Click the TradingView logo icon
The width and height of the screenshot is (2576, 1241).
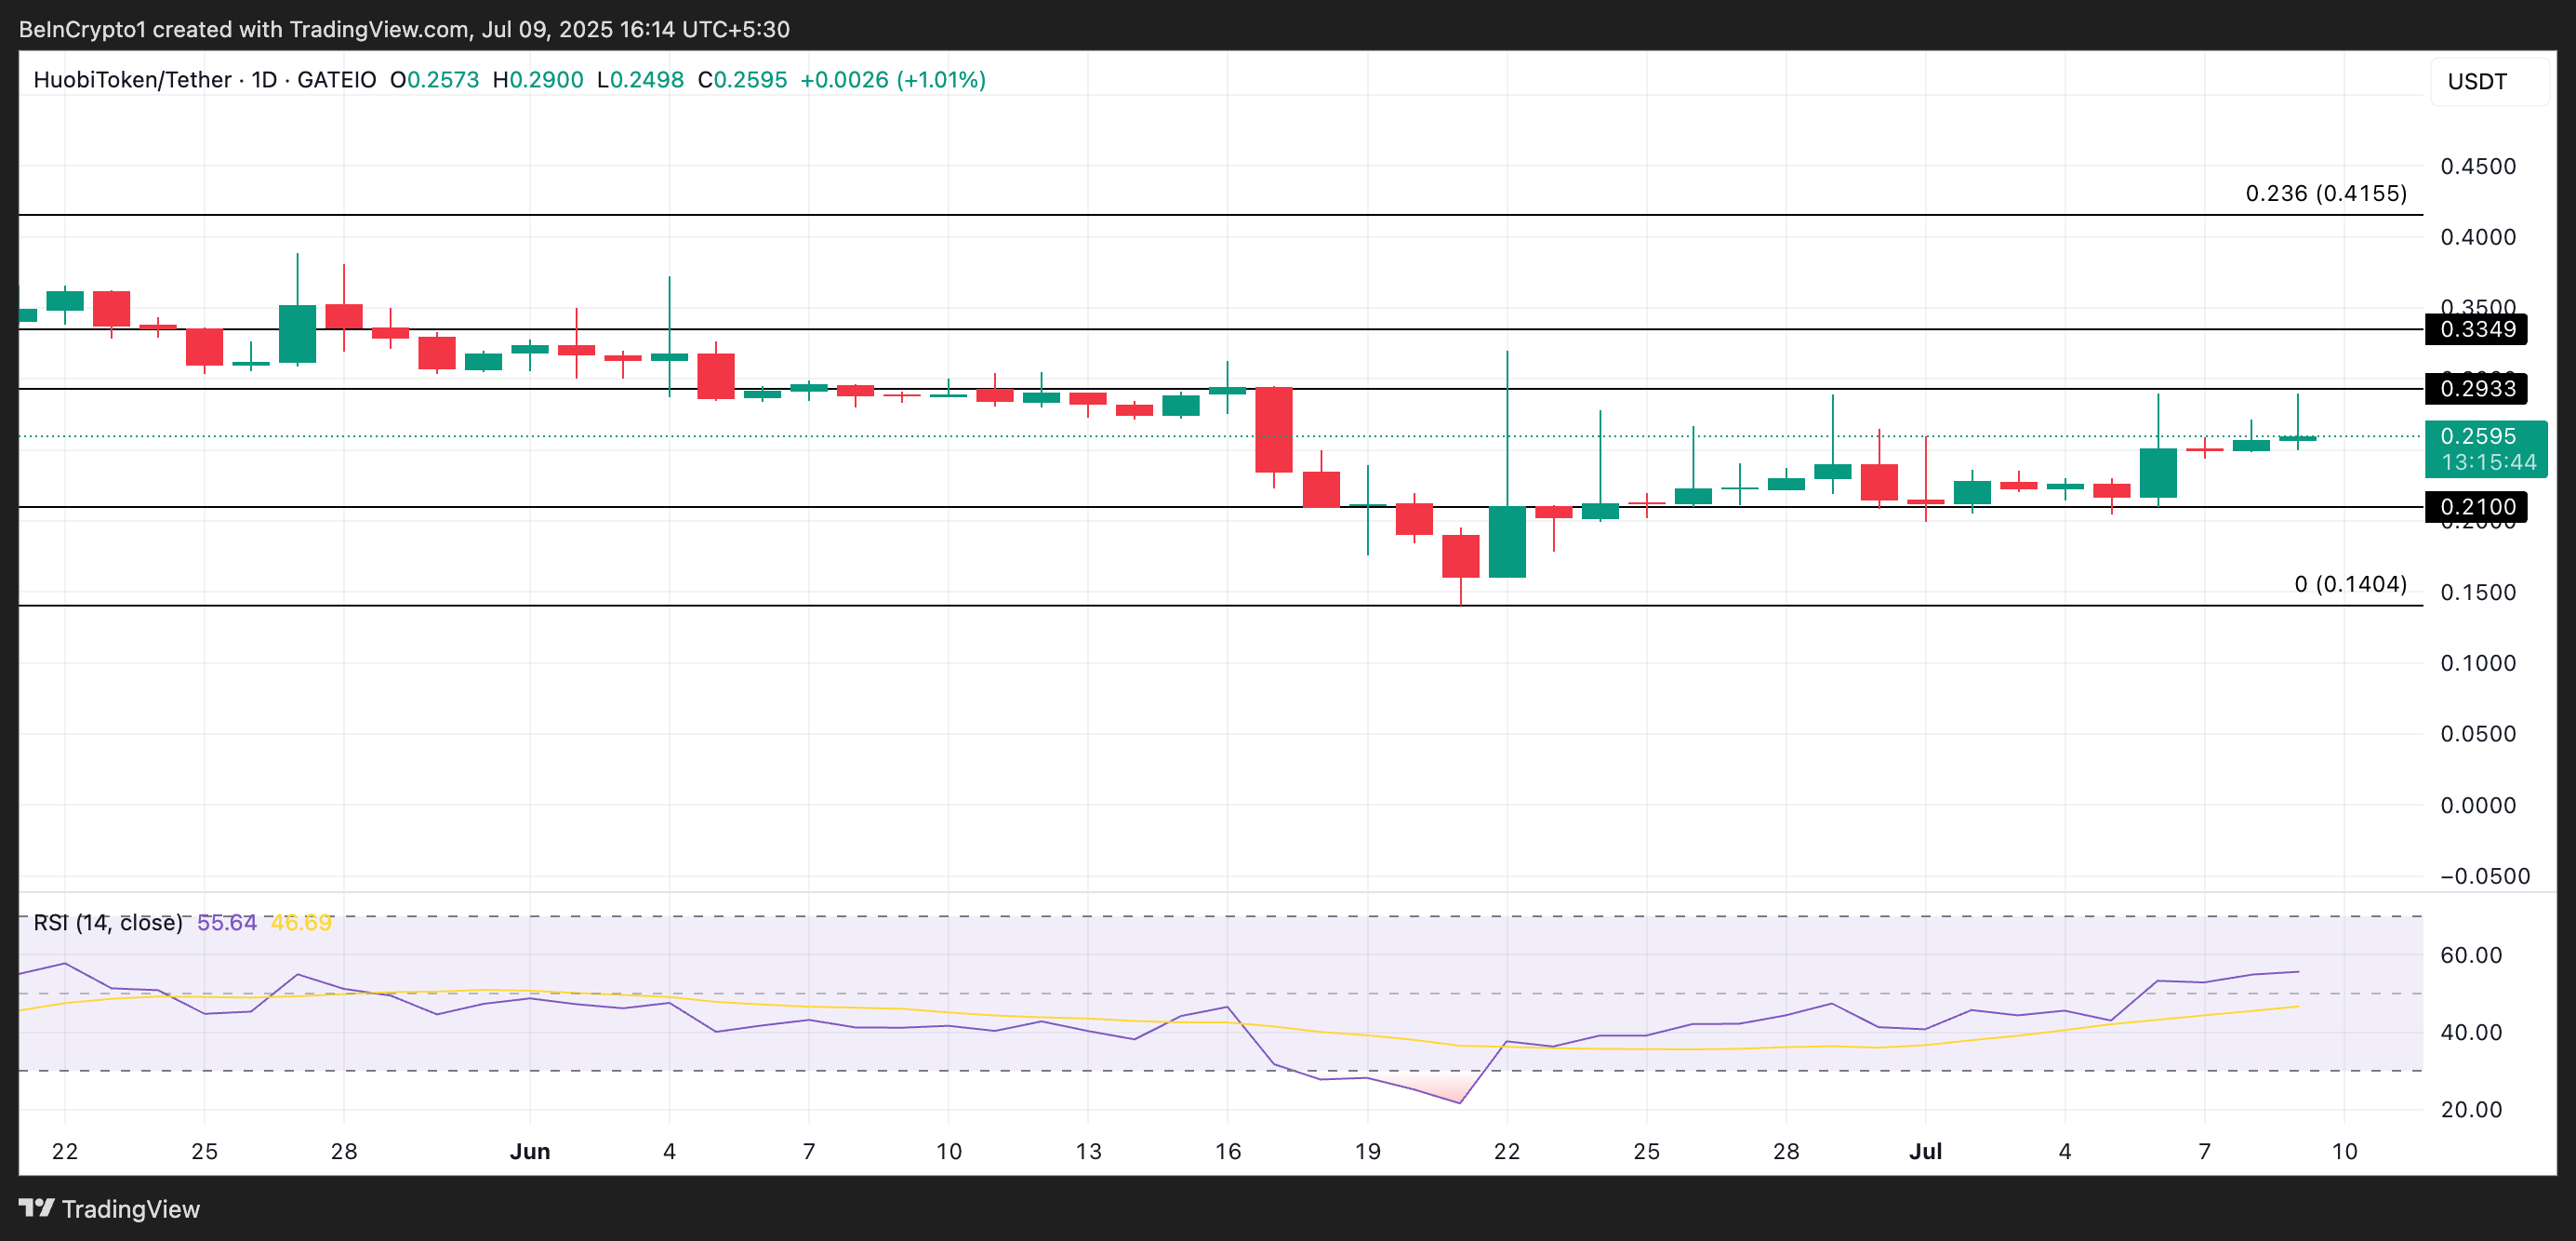tap(36, 1208)
